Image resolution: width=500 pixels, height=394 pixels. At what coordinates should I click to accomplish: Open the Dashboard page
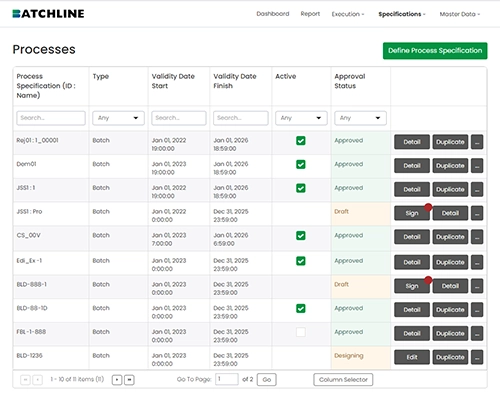(273, 14)
